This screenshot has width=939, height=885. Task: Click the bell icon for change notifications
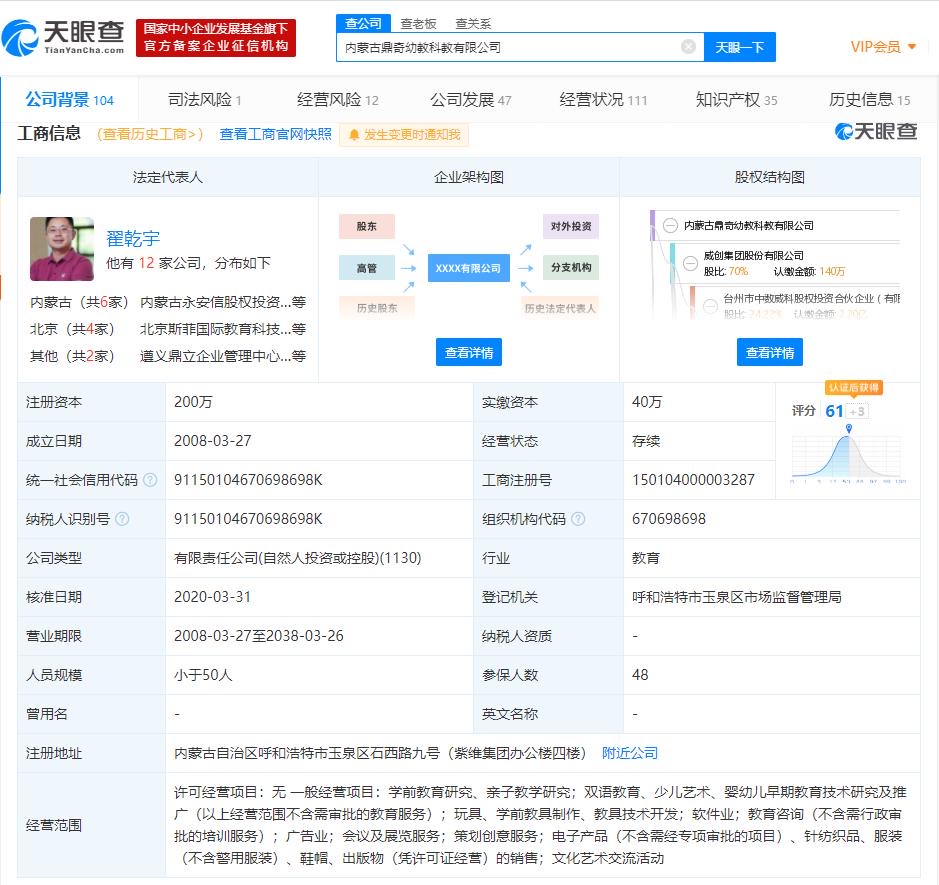point(354,135)
